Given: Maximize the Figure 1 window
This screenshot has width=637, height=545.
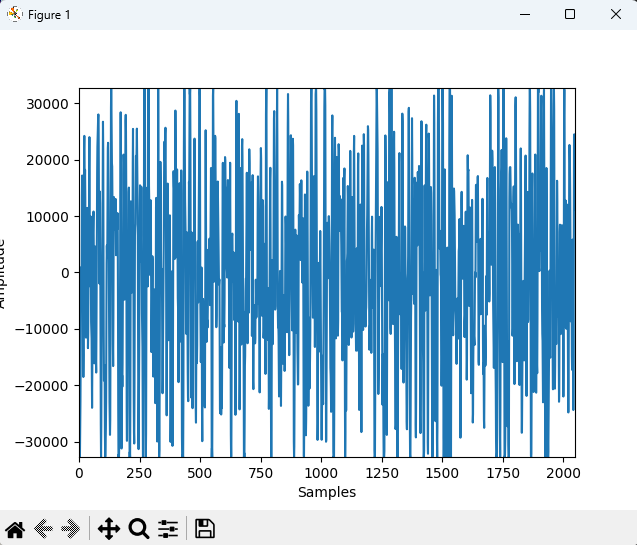Looking at the screenshot, I should 570,14.
